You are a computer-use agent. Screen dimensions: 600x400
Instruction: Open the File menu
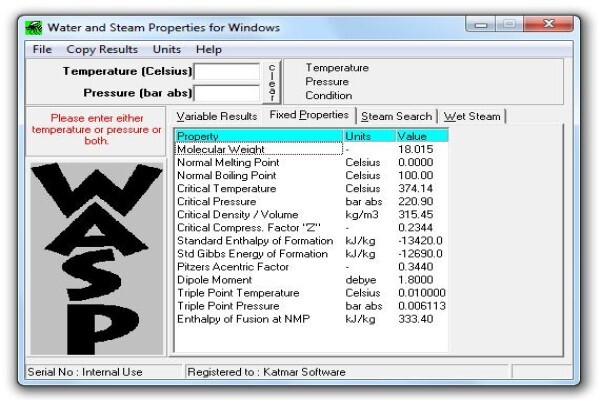(x=42, y=49)
